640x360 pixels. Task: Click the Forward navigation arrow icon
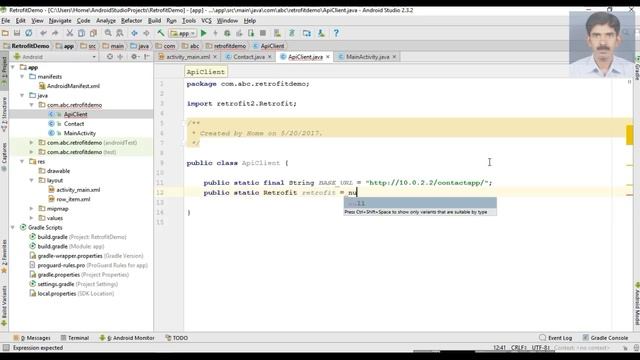click(x=146, y=33)
